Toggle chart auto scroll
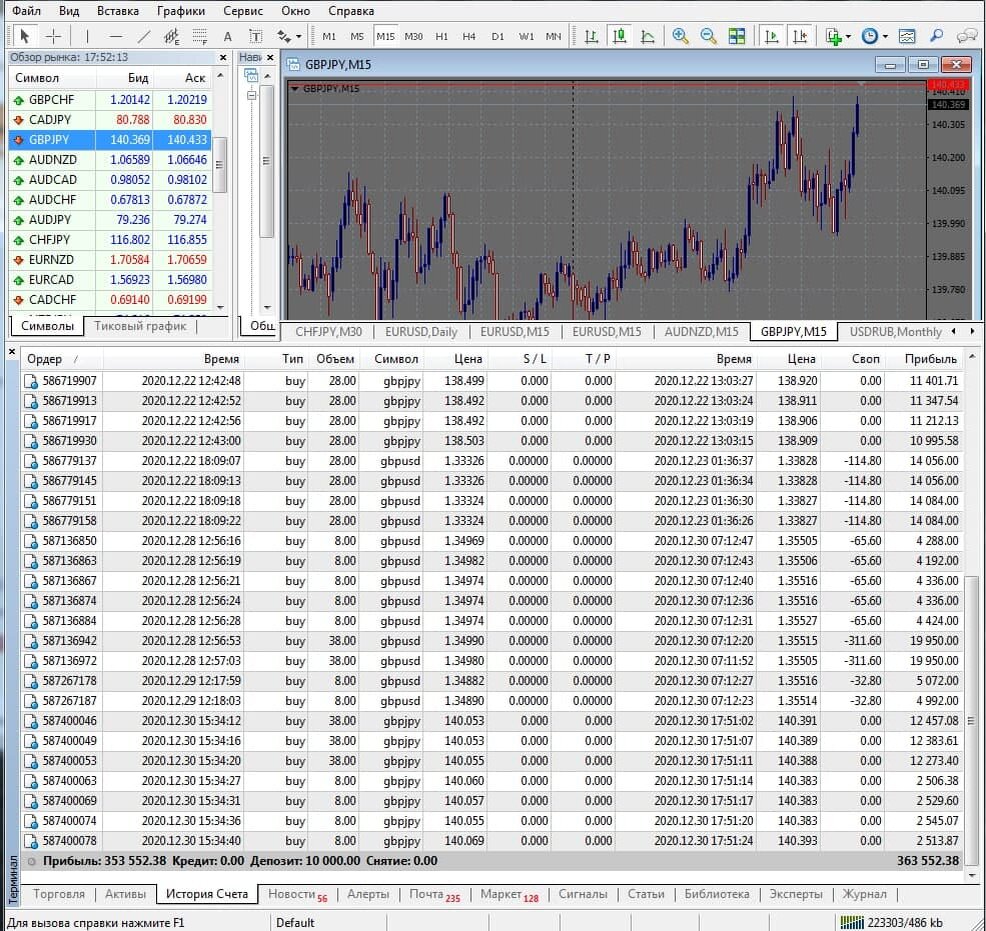 click(772, 36)
